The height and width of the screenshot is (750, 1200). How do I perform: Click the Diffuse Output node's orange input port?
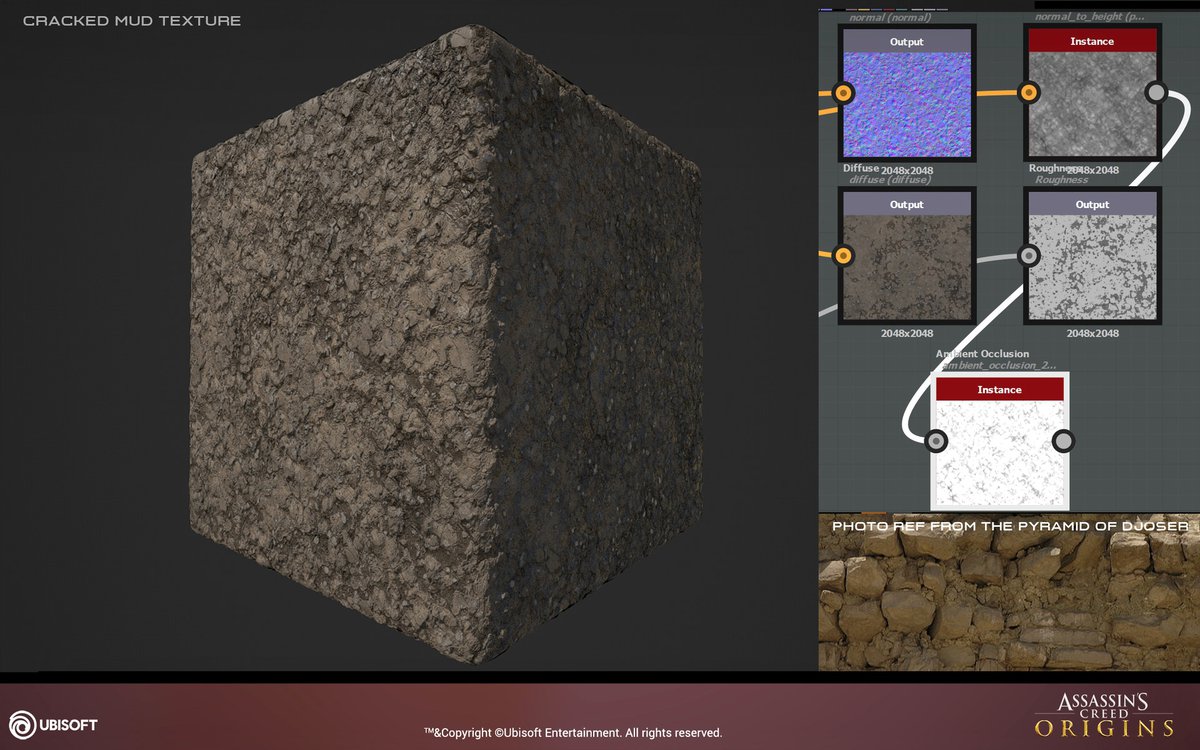pyautogui.click(x=843, y=256)
